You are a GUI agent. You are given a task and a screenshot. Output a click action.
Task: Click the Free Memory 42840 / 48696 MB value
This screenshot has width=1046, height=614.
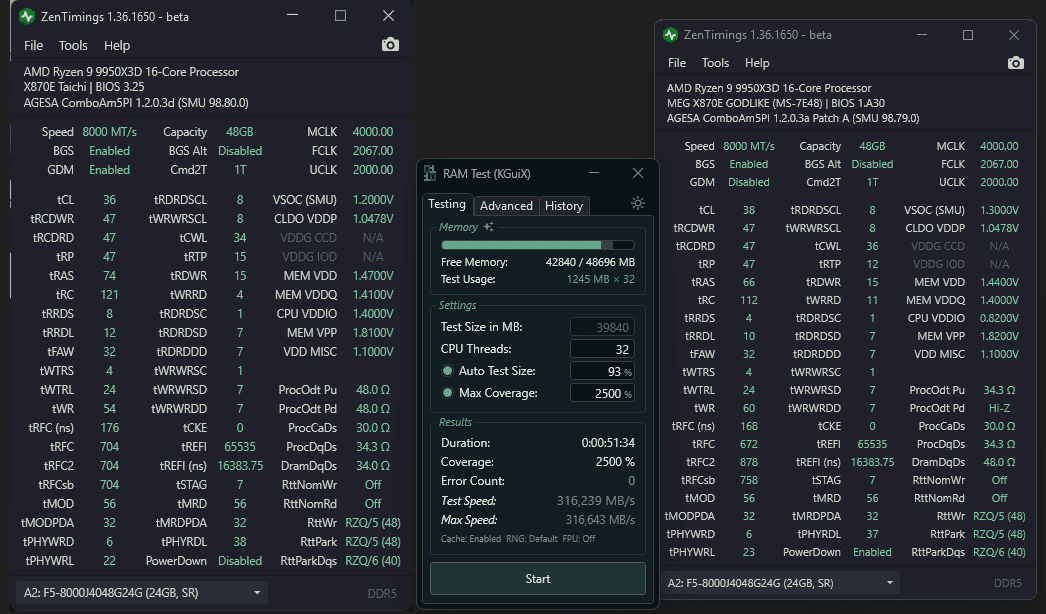(590, 262)
